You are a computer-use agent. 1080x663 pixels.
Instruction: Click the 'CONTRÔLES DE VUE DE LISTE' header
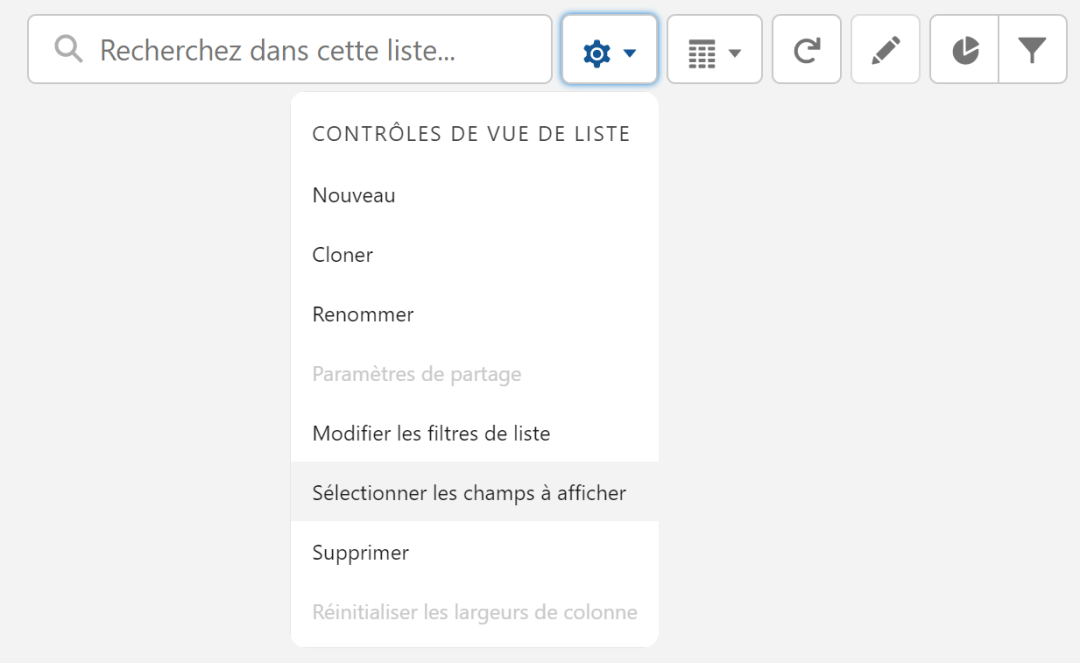click(x=471, y=134)
